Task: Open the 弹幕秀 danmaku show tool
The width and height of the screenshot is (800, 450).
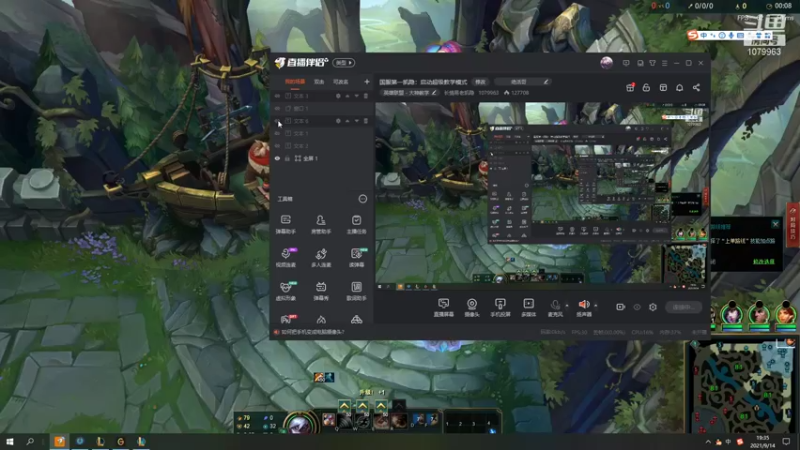Action: coord(321,290)
